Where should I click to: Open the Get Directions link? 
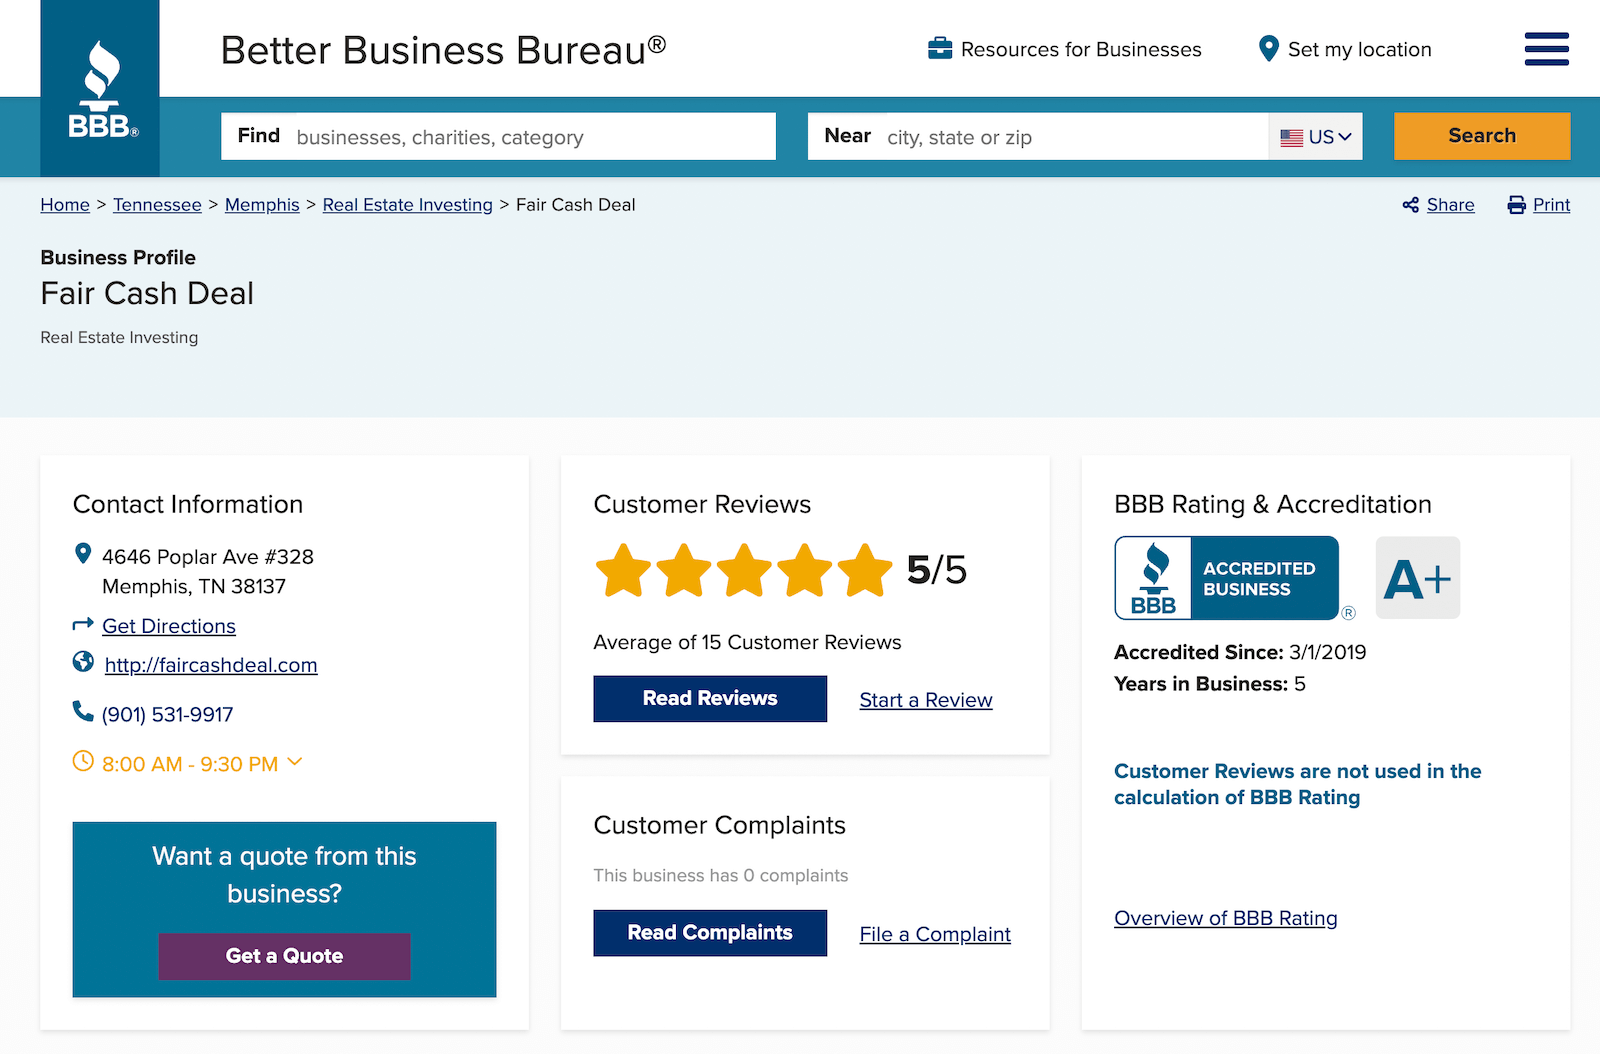click(169, 626)
